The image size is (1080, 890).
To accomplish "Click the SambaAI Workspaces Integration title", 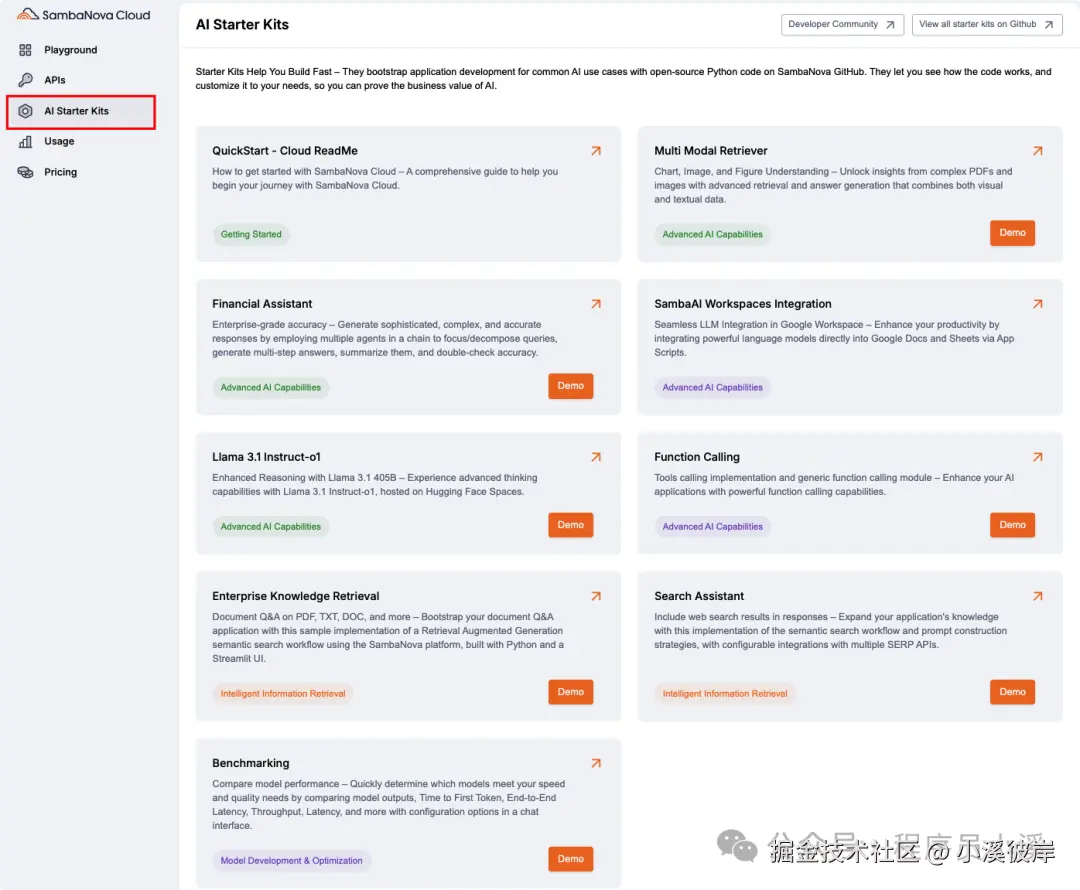I will pyautogui.click(x=742, y=304).
